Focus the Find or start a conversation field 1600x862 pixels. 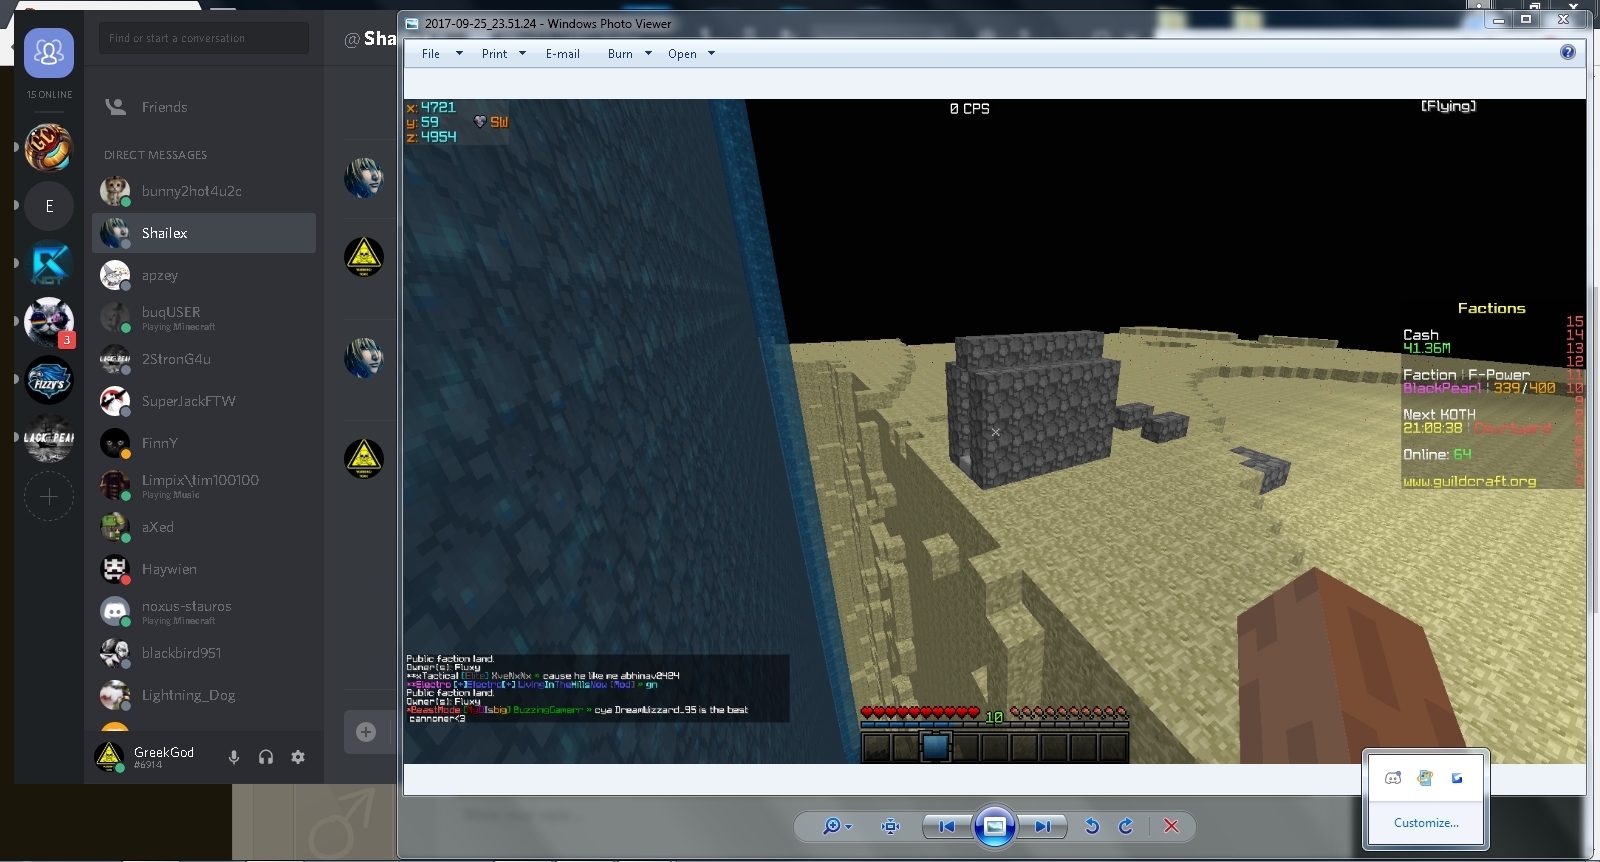[x=204, y=38]
